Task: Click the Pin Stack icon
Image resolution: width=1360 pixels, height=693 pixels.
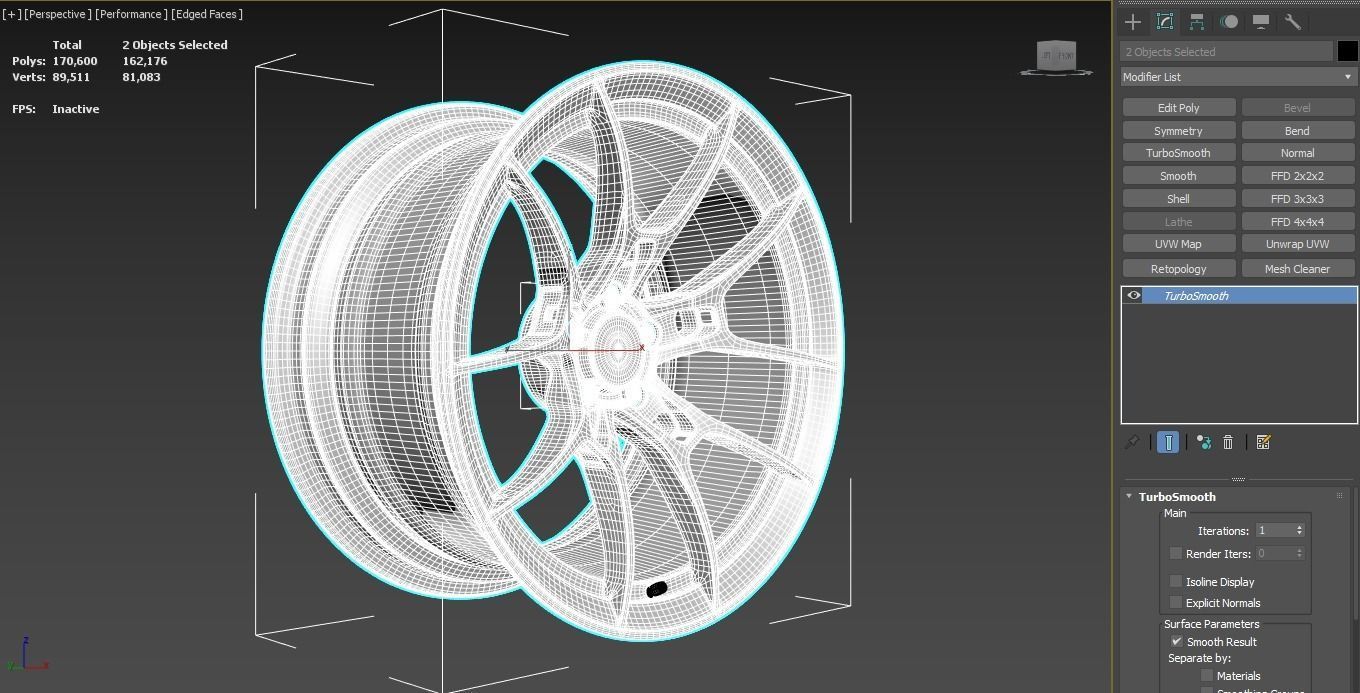Action: 1132,442
